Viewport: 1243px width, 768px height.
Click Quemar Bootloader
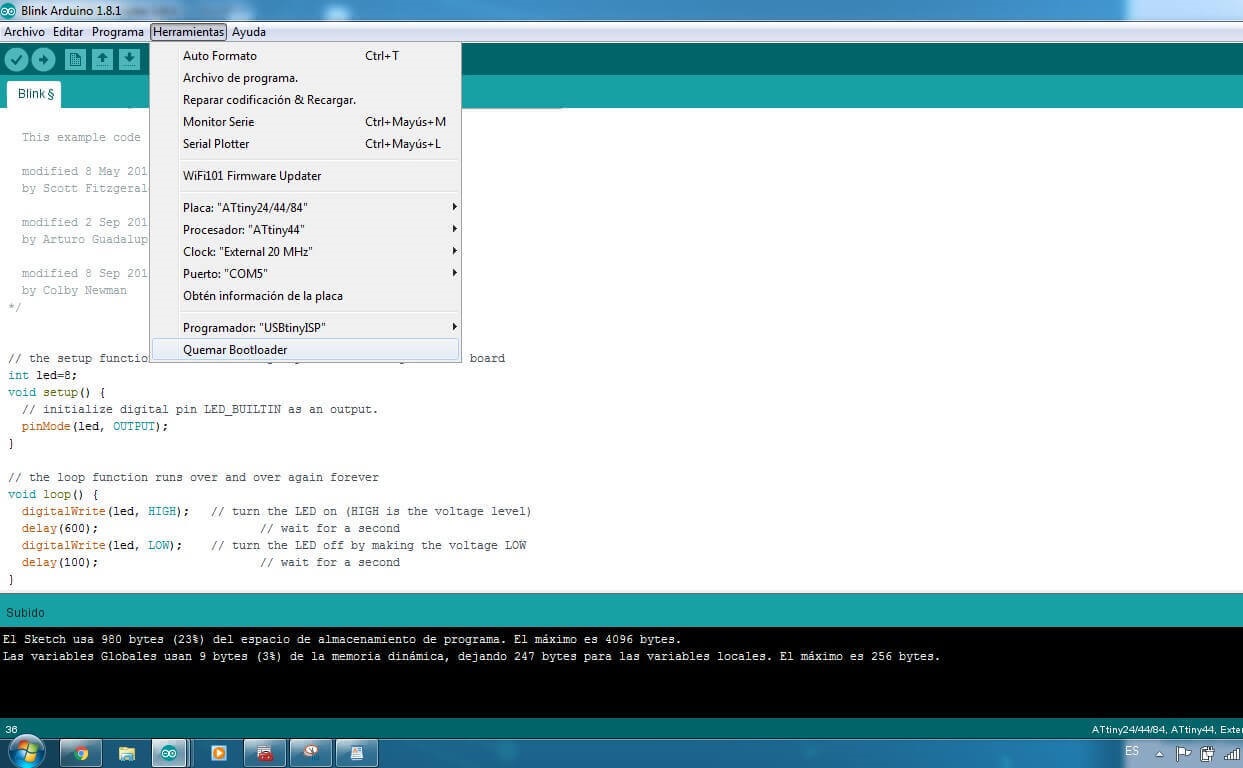305,350
